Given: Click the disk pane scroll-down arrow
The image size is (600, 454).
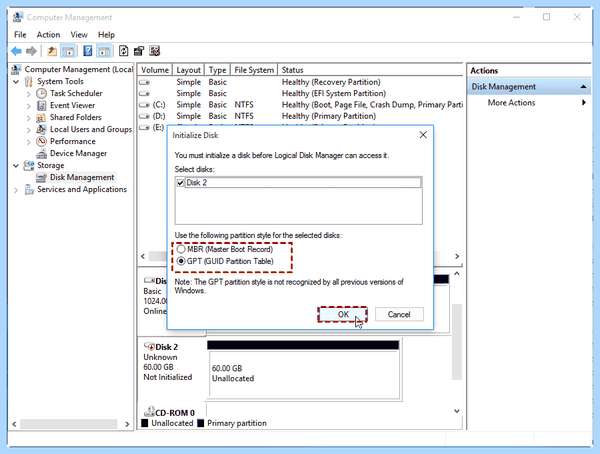Looking at the screenshot, I should [457, 411].
